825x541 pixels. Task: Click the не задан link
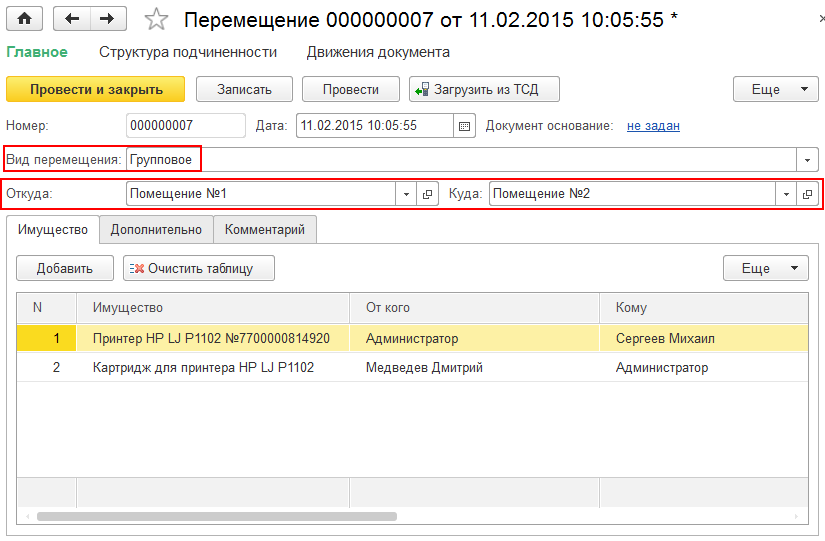click(653, 126)
